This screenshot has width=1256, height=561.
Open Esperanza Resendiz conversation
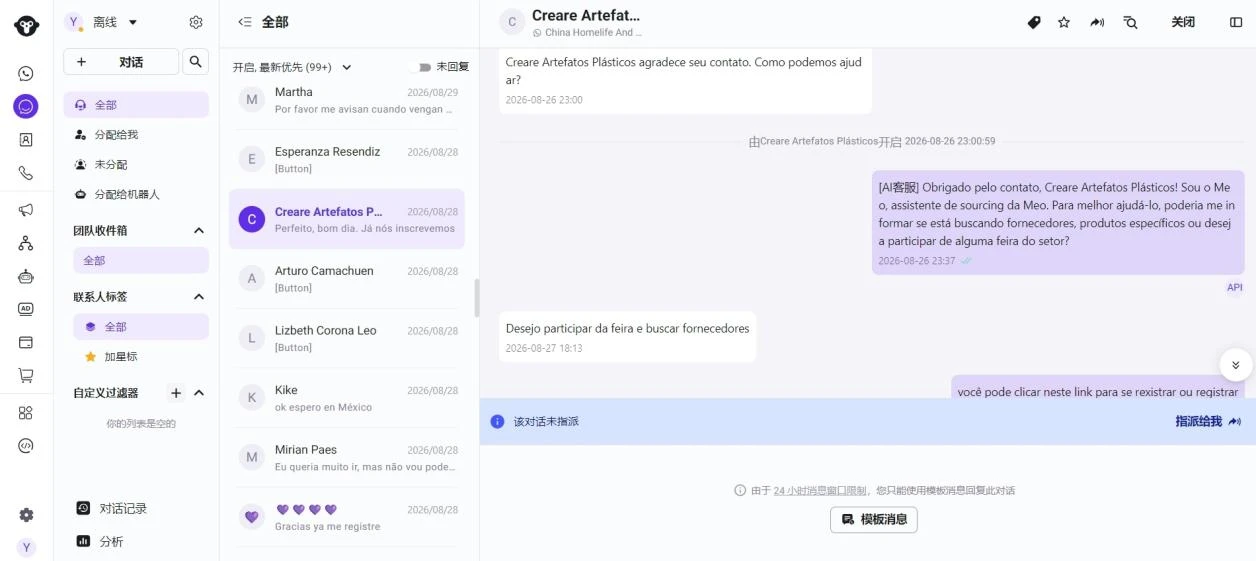tap(347, 160)
